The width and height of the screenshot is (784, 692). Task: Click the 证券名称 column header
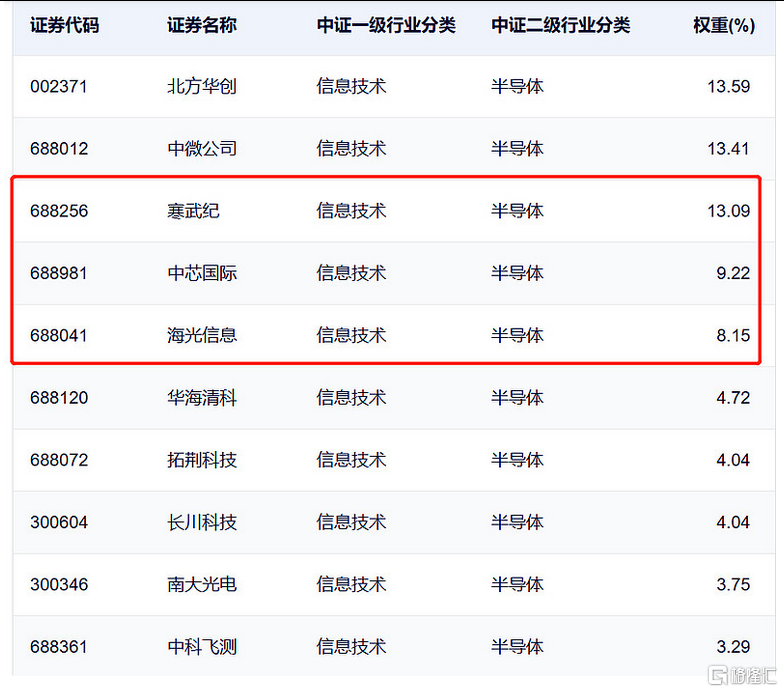pos(202,25)
